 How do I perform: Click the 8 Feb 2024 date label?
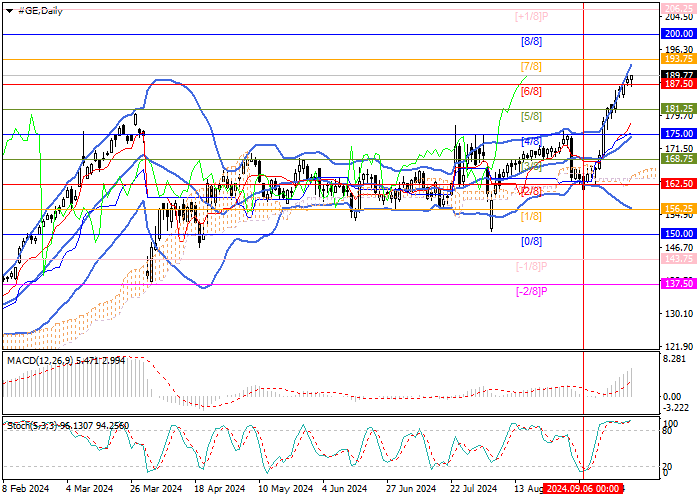point(25,489)
